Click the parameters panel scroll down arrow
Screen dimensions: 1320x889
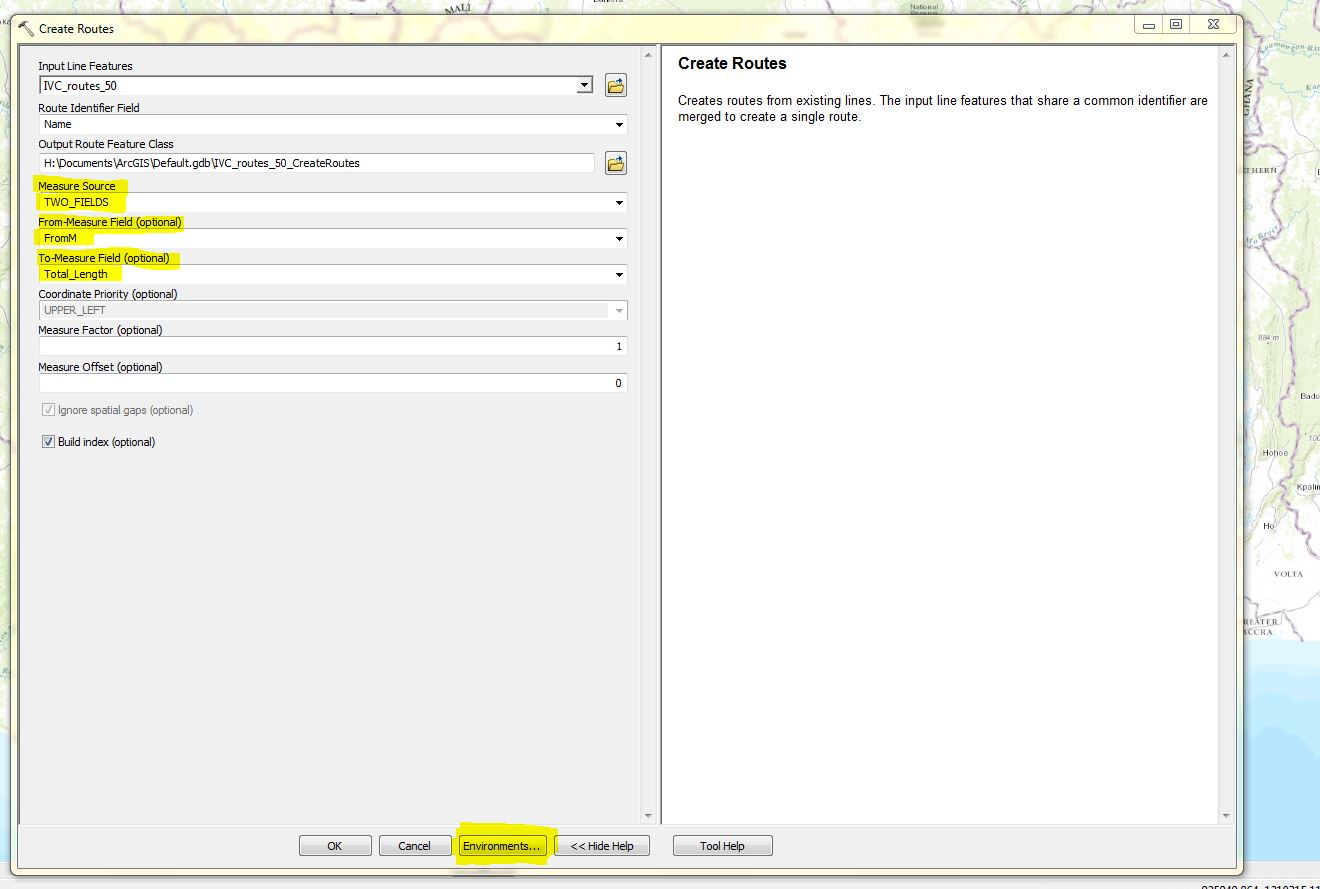click(x=648, y=816)
